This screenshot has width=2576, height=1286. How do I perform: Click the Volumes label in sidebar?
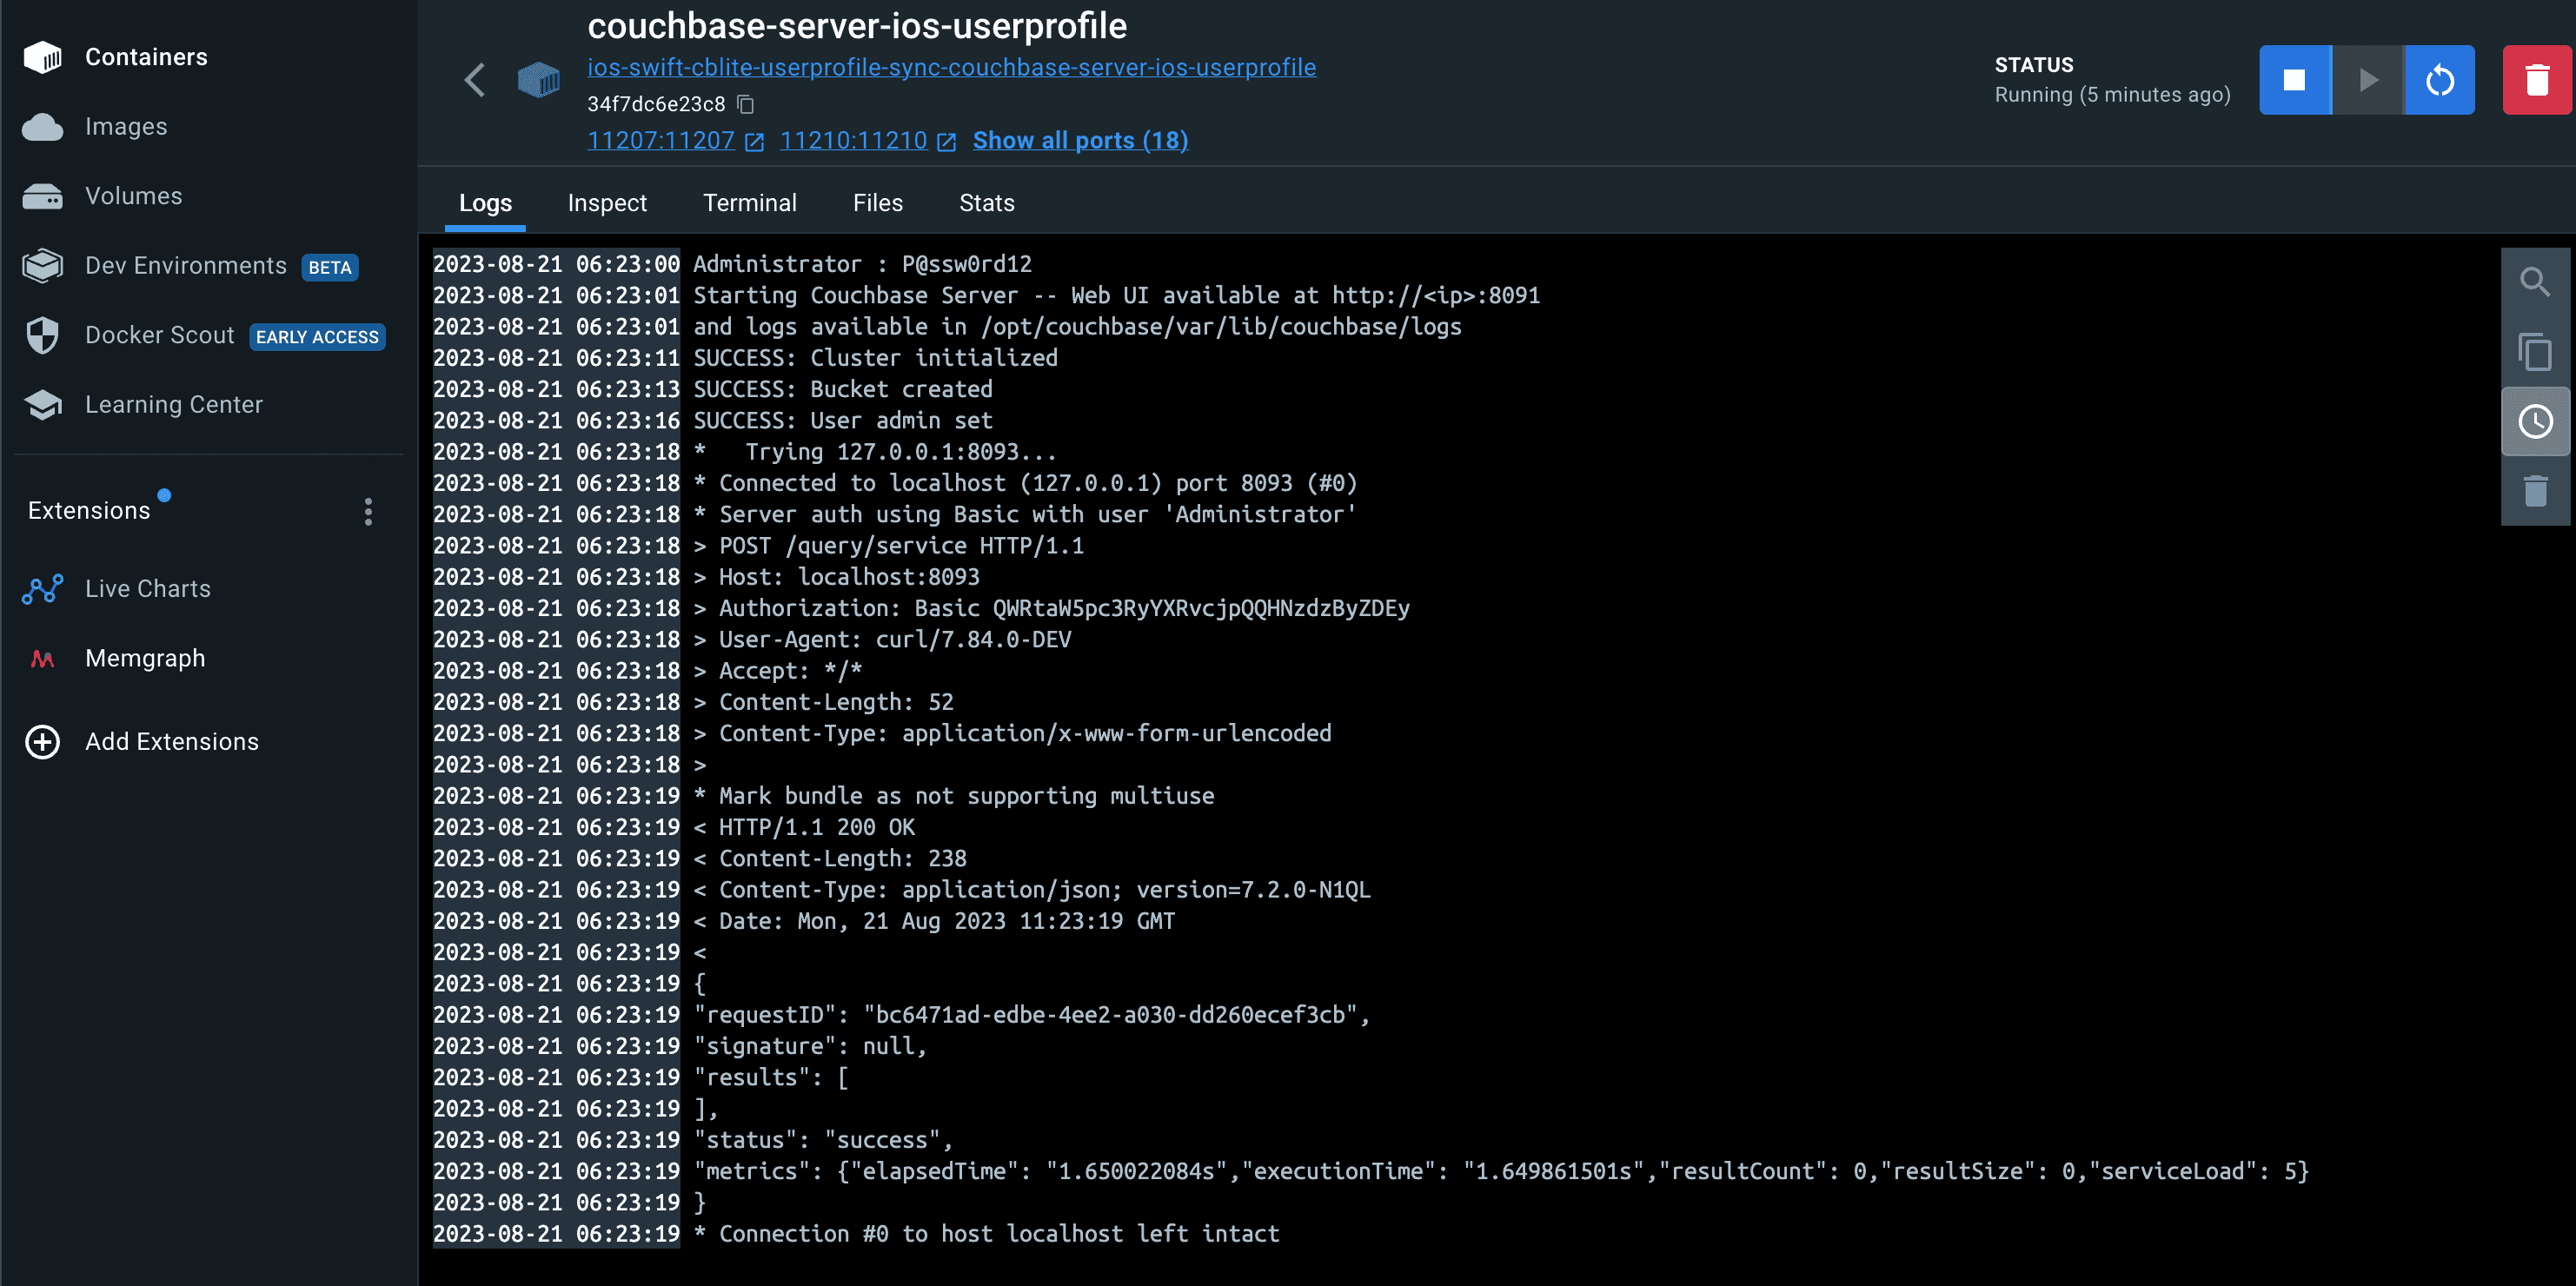point(133,196)
